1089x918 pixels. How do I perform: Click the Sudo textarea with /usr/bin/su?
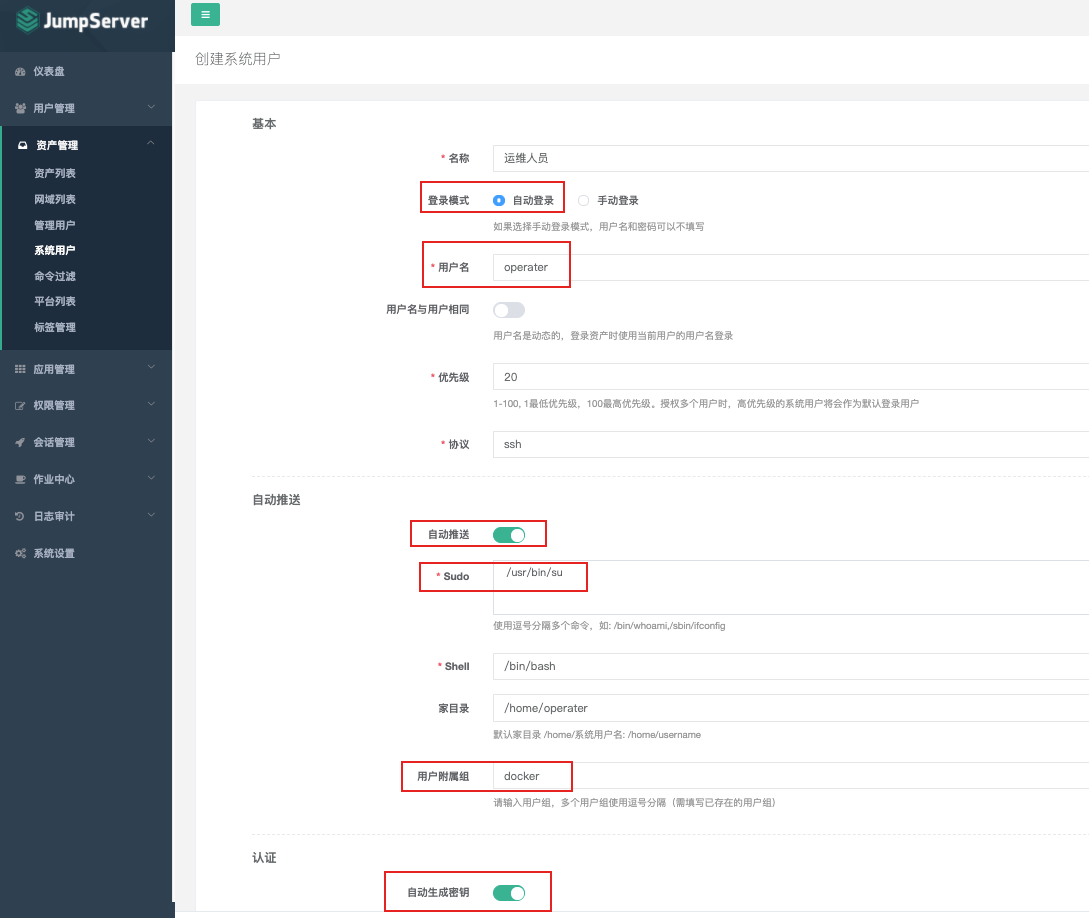click(790, 587)
